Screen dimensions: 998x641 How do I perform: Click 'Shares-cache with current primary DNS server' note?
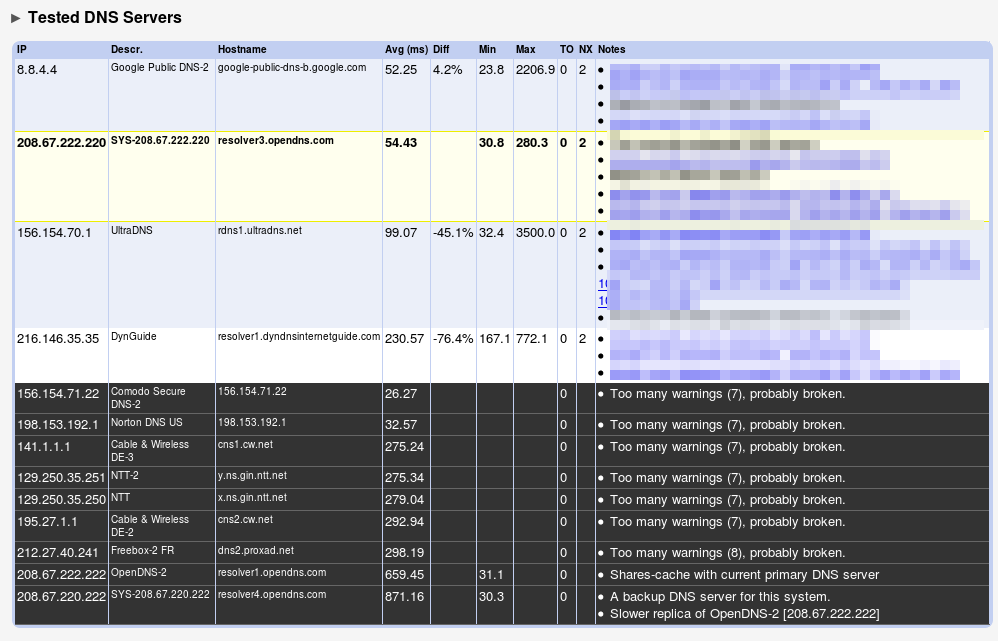point(744,575)
